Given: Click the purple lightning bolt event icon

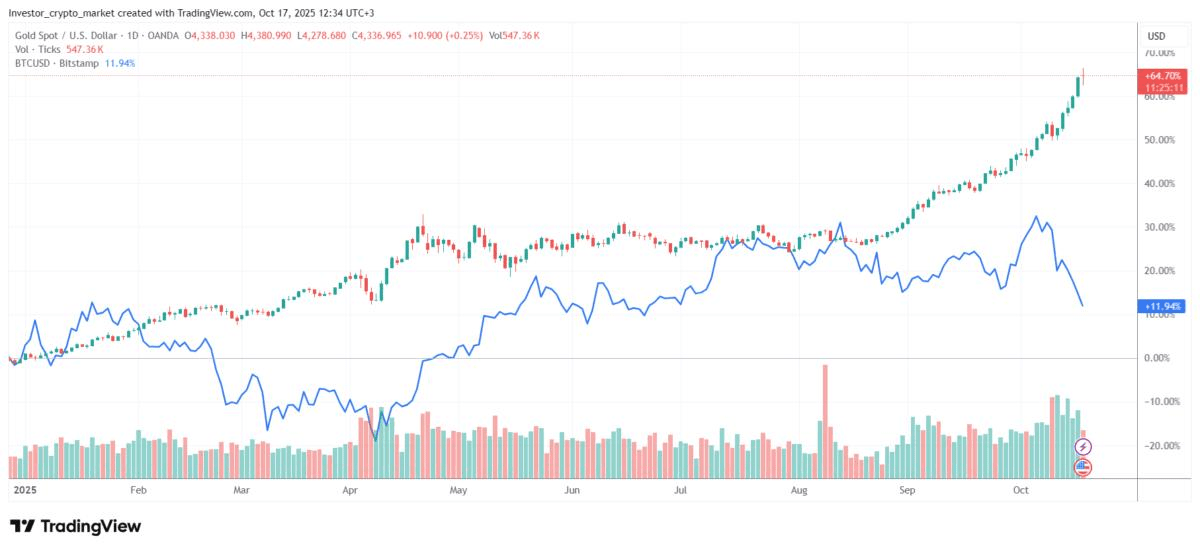Looking at the screenshot, I should pyautogui.click(x=1082, y=446).
